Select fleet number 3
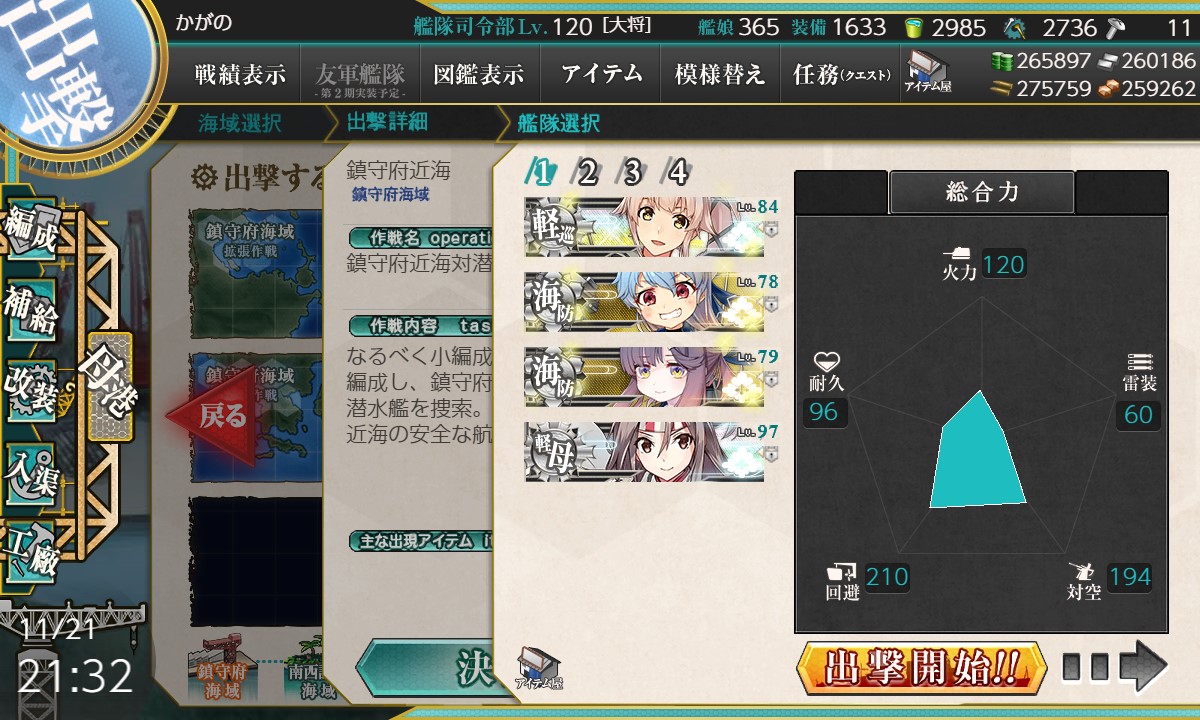The height and width of the screenshot is (720, 1200). (x=632, y=172)
